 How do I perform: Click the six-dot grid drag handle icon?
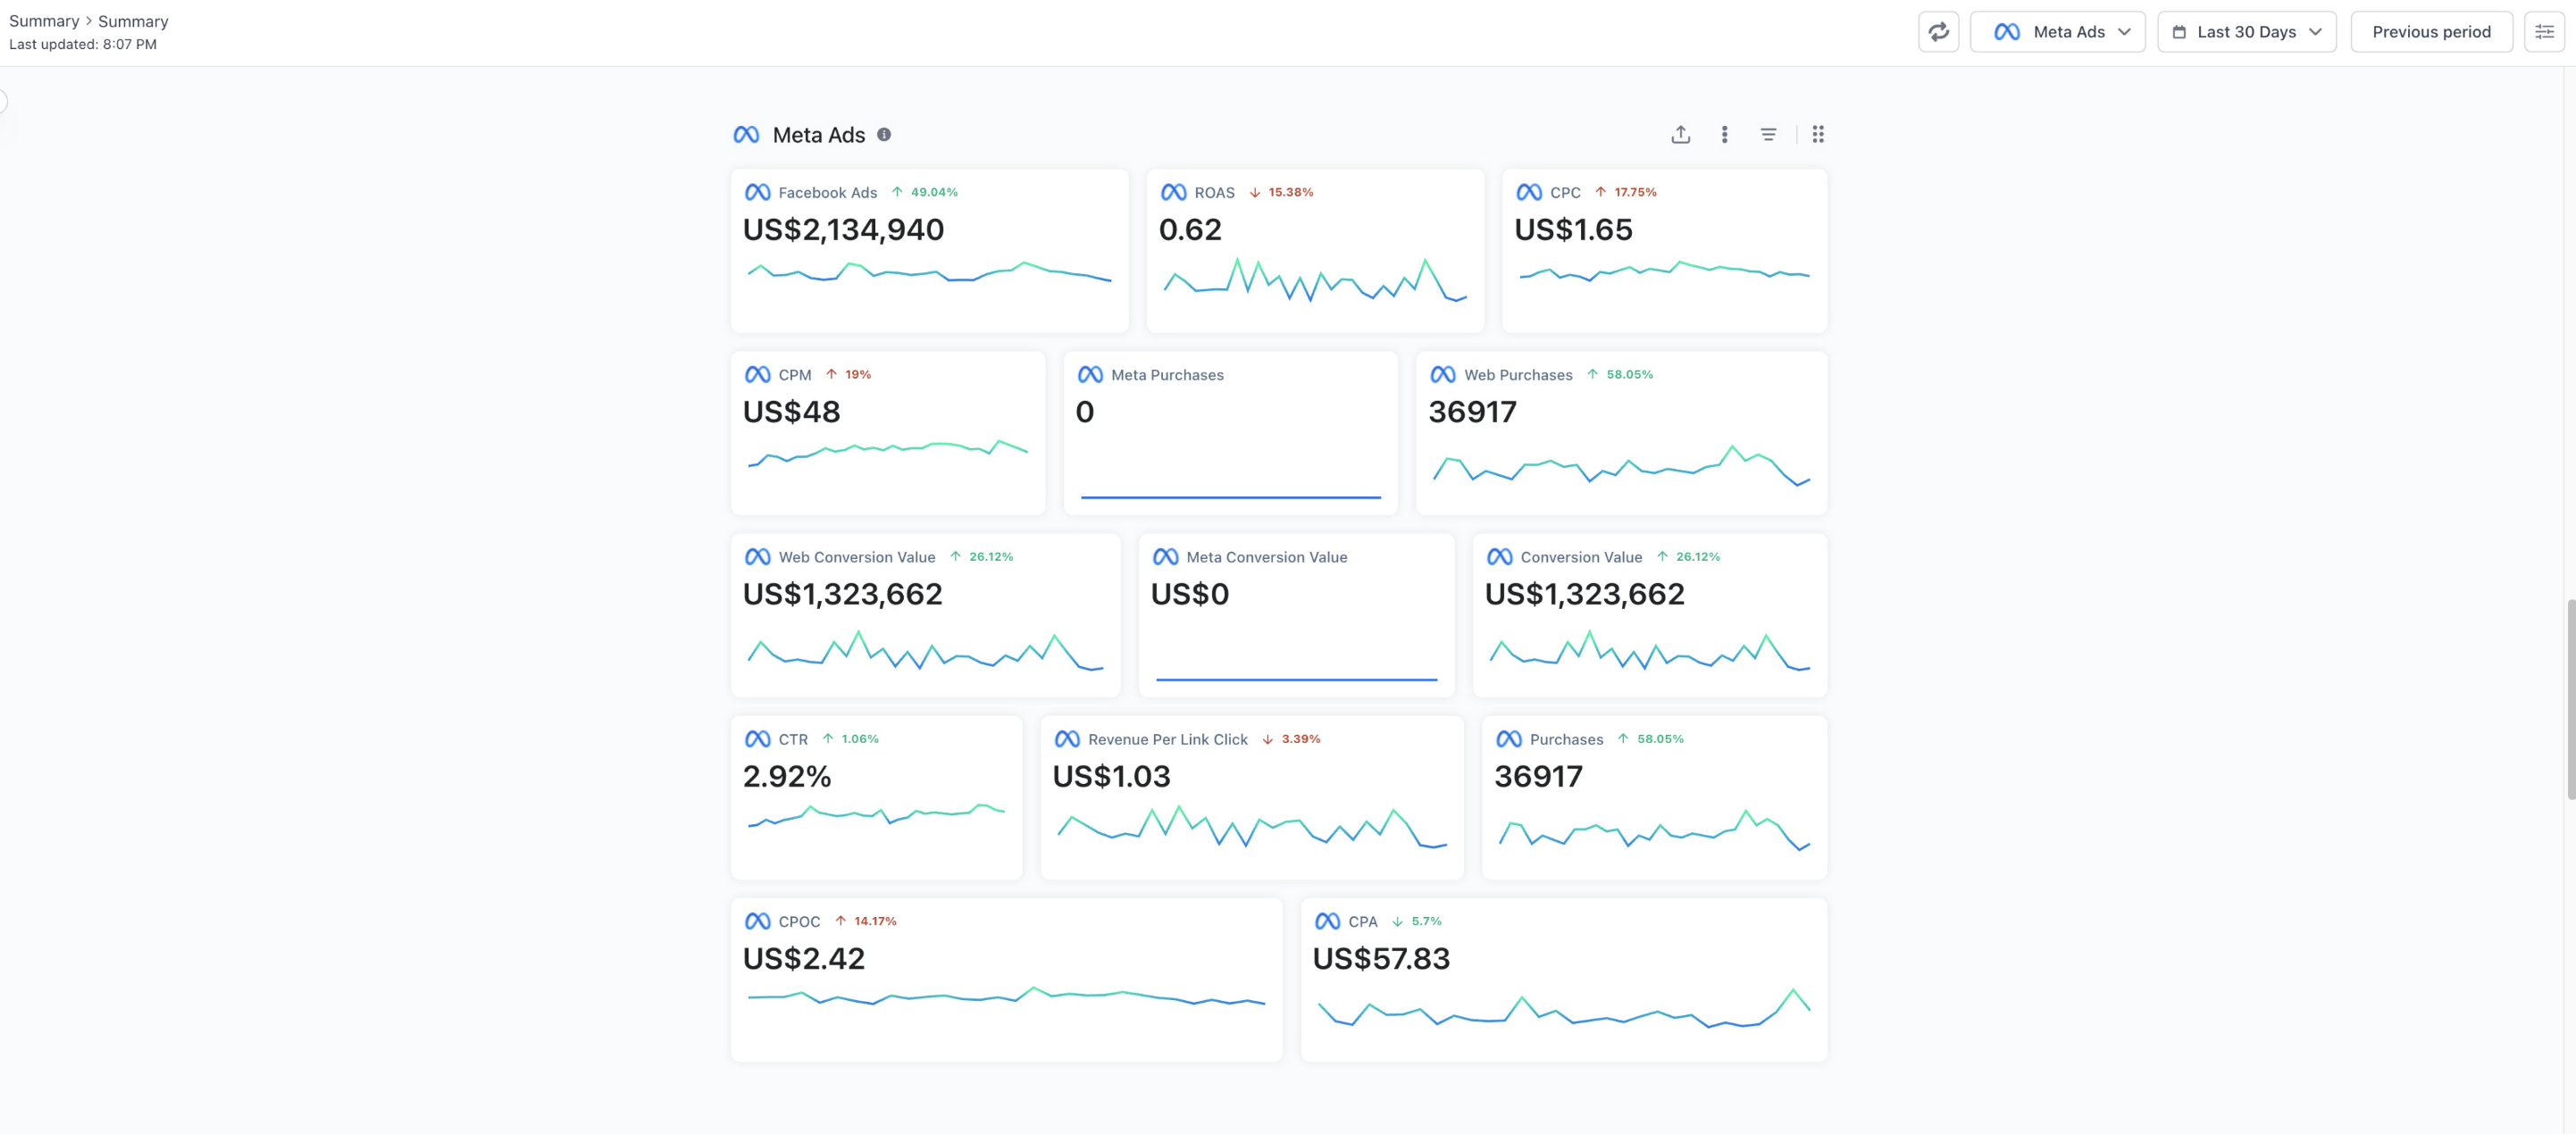[1818, 134]
